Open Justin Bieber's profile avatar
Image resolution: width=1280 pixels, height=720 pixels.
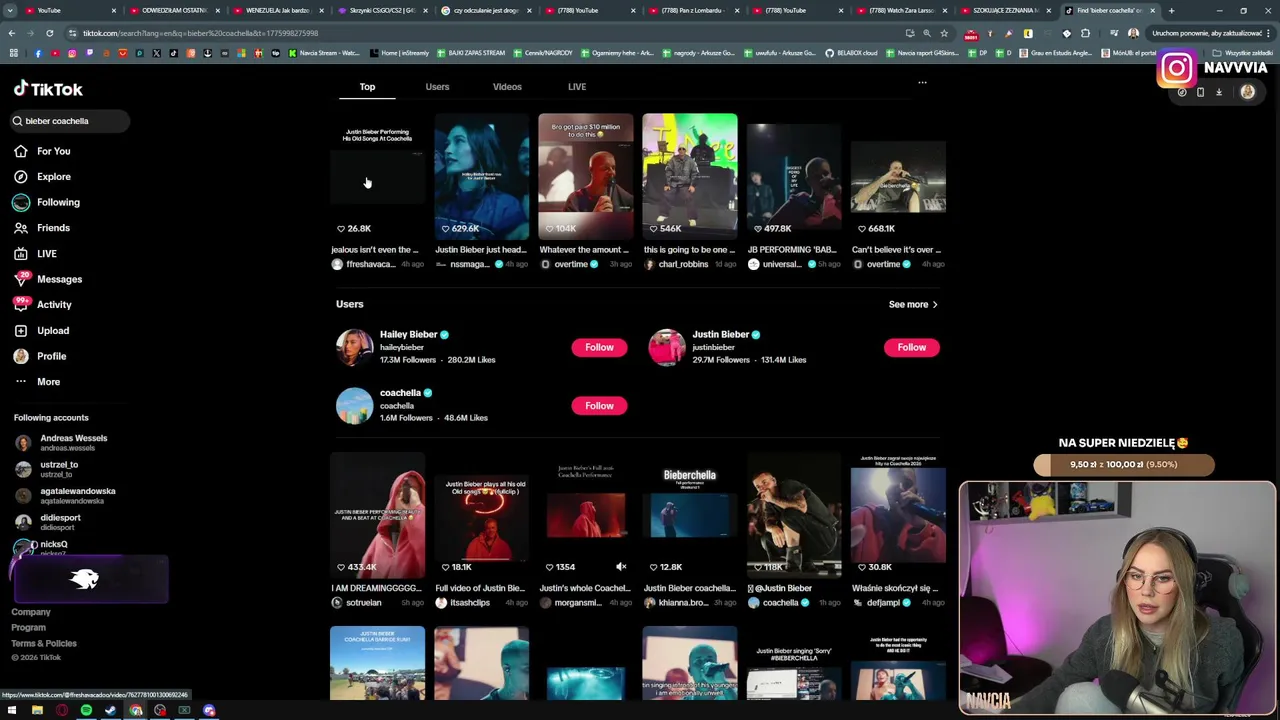click(x=666, y=347)
